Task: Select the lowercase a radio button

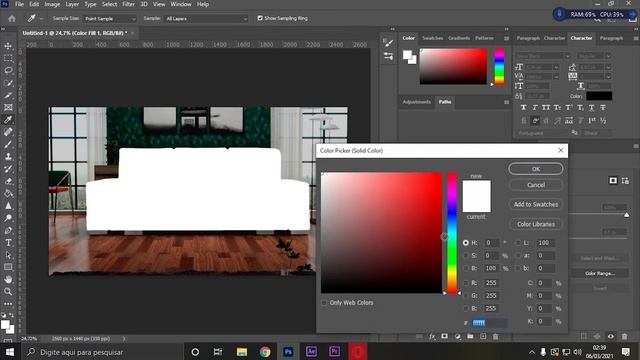Action: click(518, 256)
